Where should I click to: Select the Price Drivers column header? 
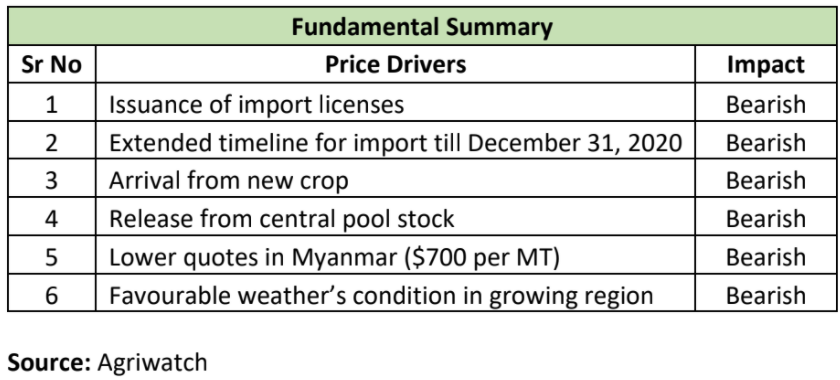(x=395, y=64)
